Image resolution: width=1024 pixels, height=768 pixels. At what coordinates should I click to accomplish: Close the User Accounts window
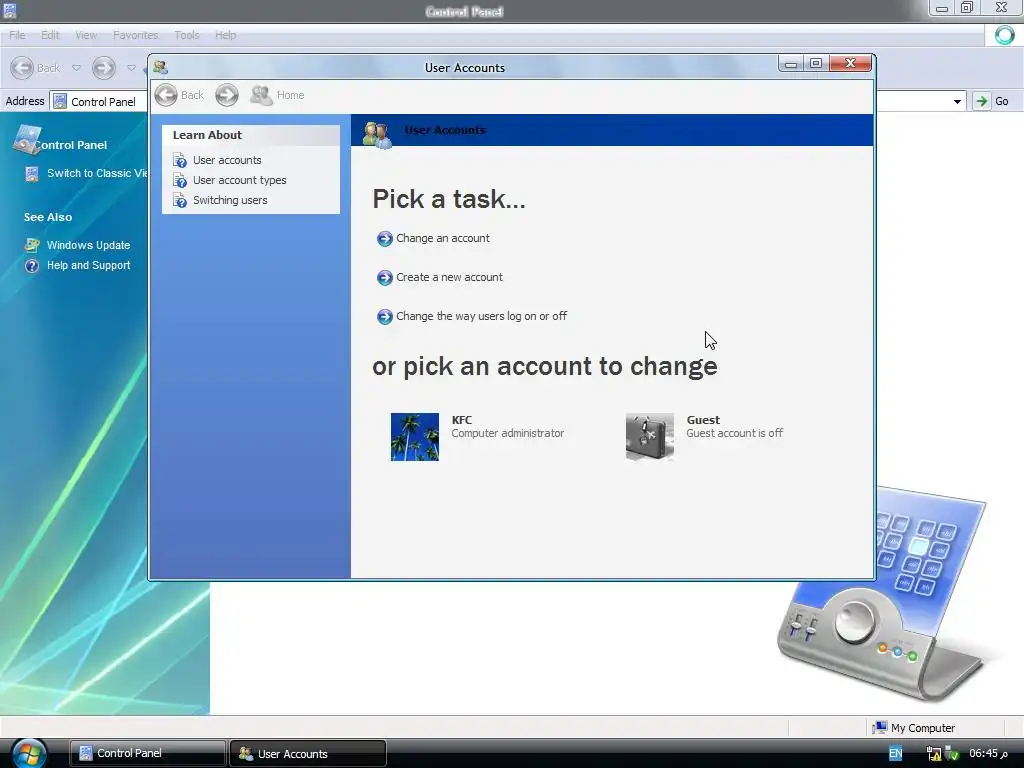tap(850, 63)
